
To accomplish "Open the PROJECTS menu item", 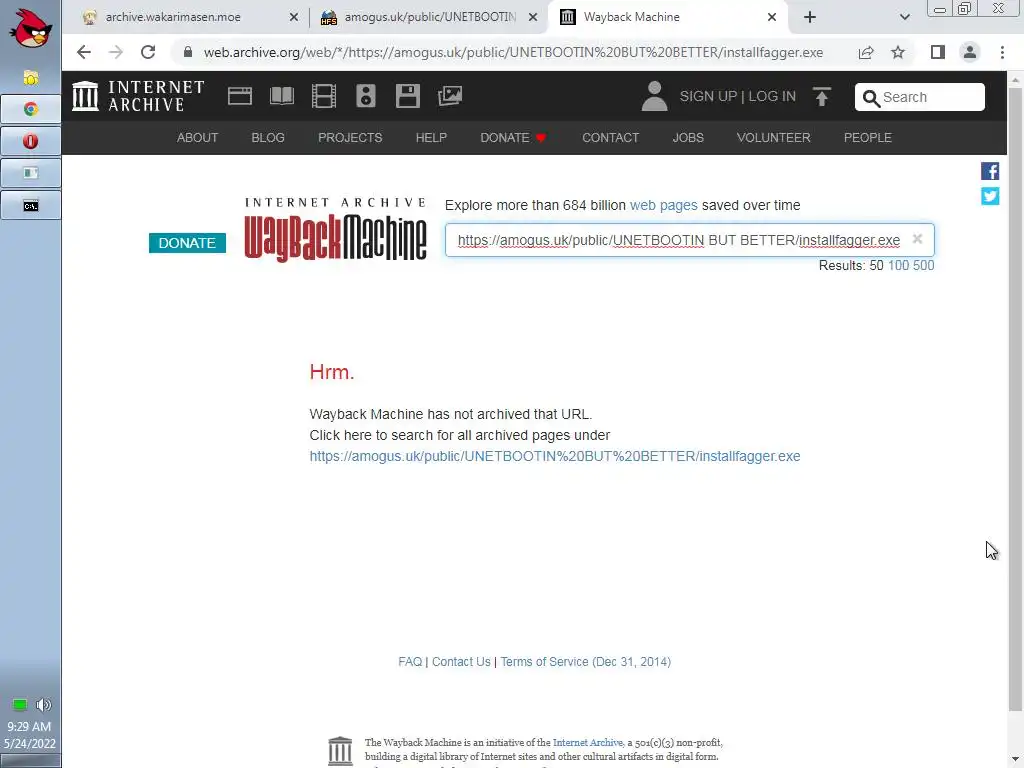I will (x=350, y=138).
